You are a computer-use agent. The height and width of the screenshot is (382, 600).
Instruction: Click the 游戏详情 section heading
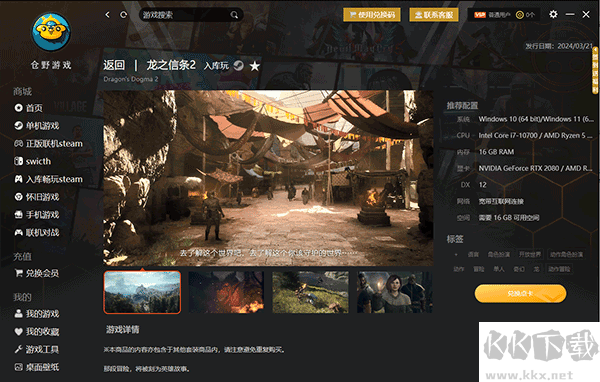click(123, 330)
